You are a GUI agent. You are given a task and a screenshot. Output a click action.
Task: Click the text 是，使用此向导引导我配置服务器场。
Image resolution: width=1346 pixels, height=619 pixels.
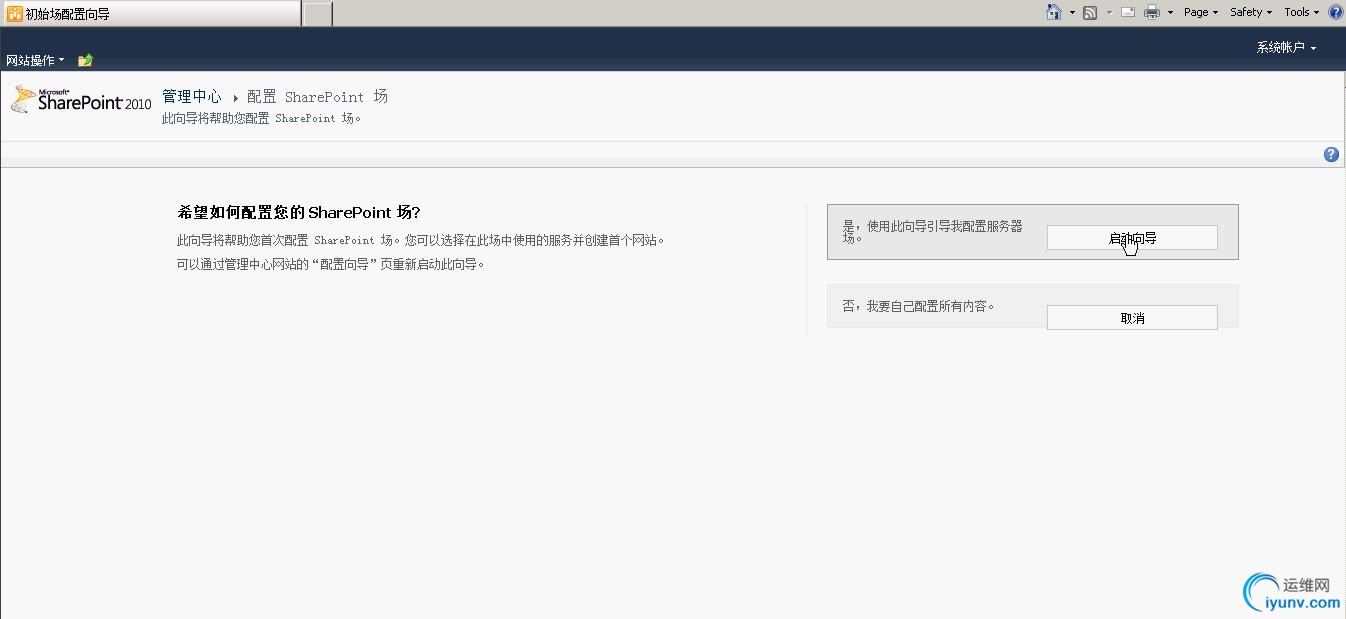[933, 232]
